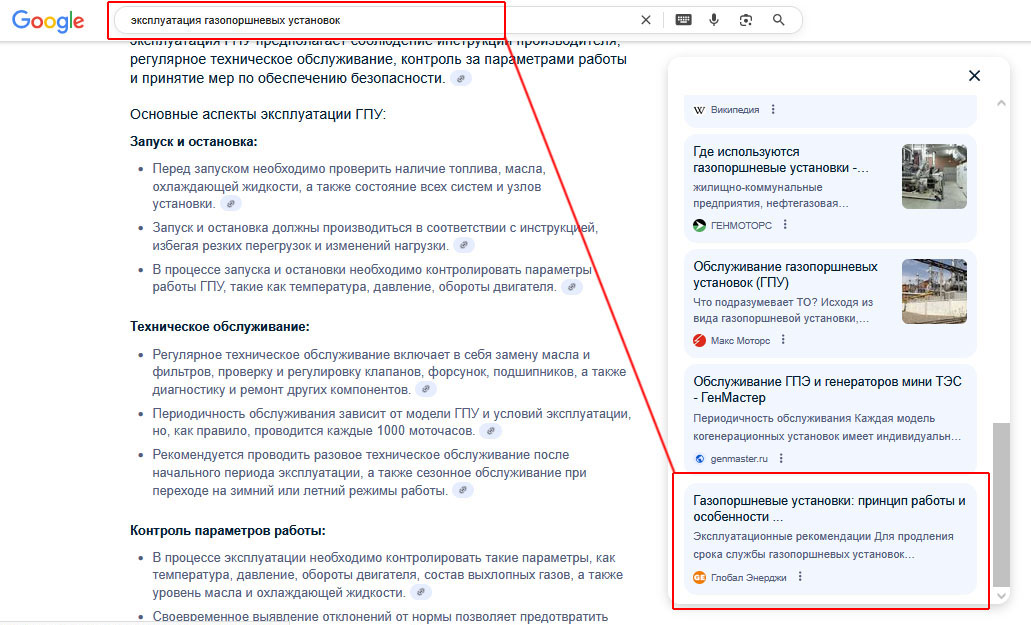This screenshot has width=1031, height=625.
Task: Open source link after 'охлаждающей жидкости' in Контроль section
Action: (x=421, y=592)
